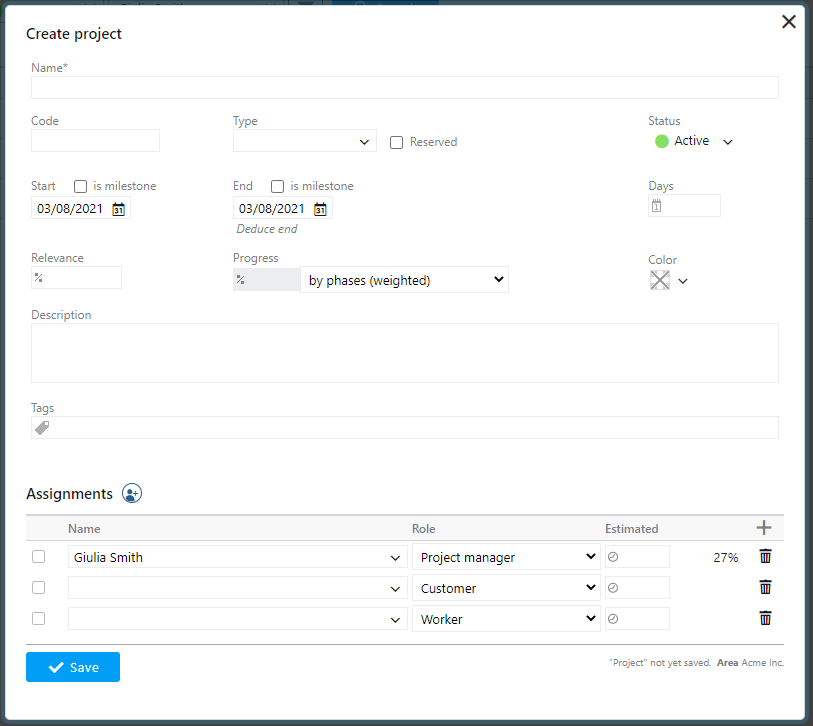The width and height of the screenshot is (813, 726).
Task: Delete the Customer role assignment row
Action: tap(765, 588)
